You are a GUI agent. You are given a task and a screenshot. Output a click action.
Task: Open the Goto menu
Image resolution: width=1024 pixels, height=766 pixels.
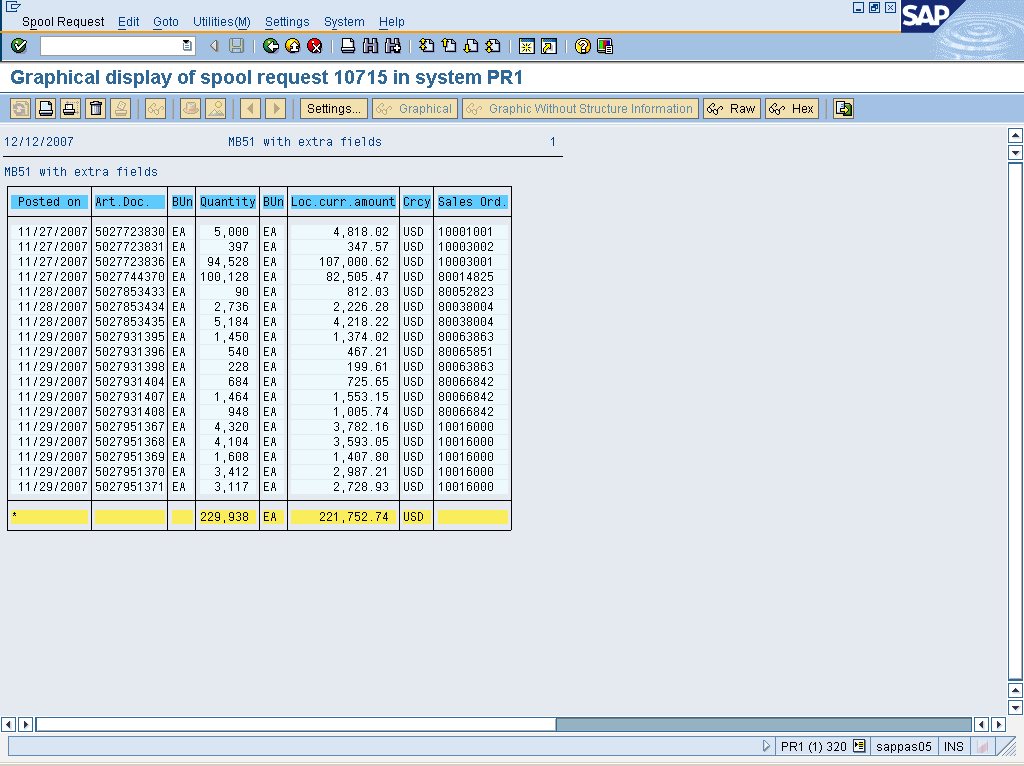pyautogui.click(x=166, y=22)
